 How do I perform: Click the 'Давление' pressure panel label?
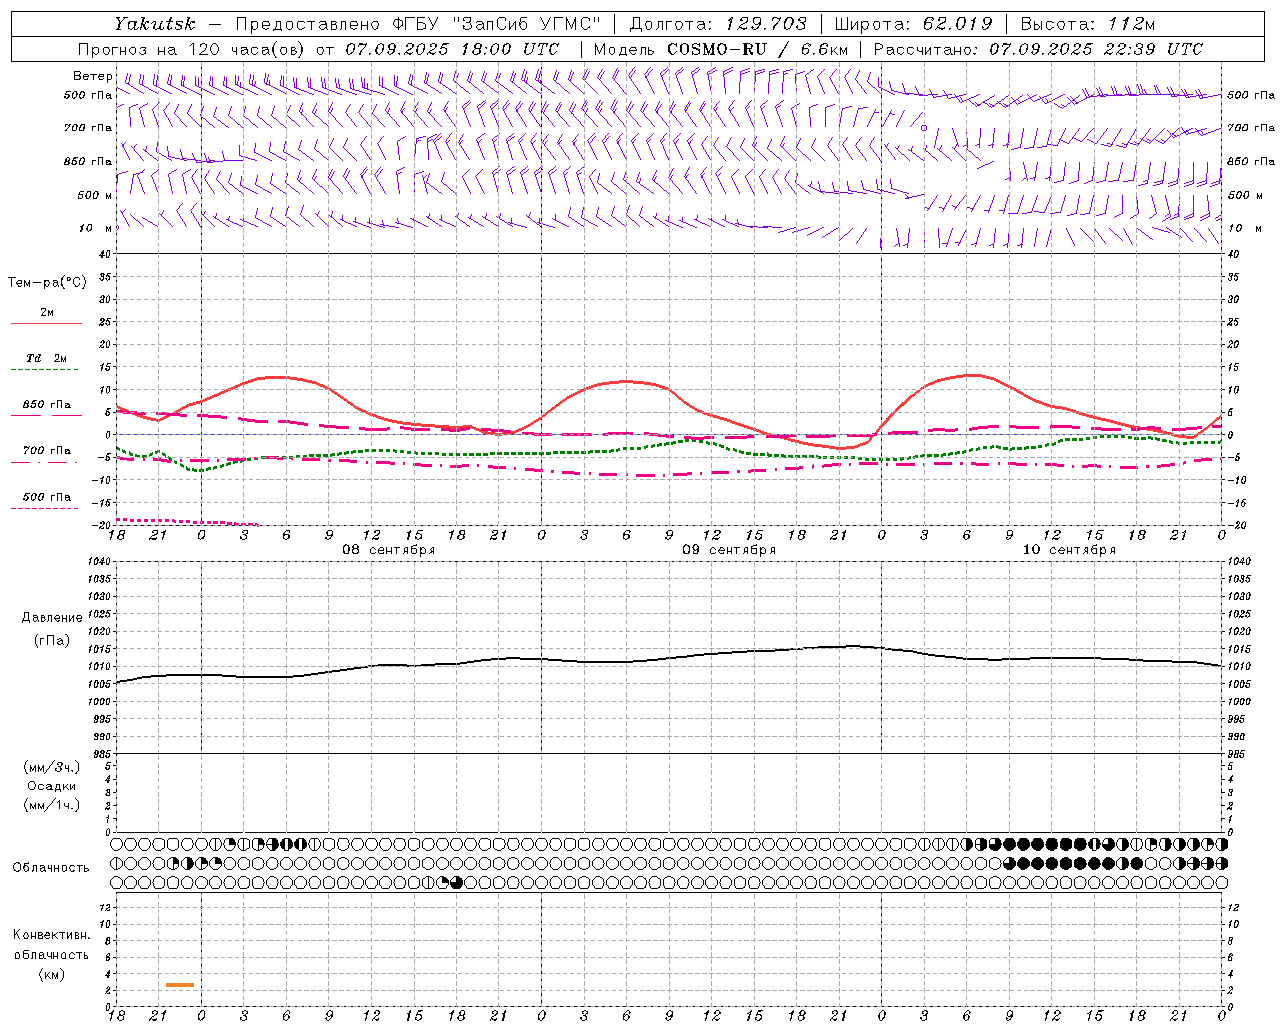click(x=52, y=618)
